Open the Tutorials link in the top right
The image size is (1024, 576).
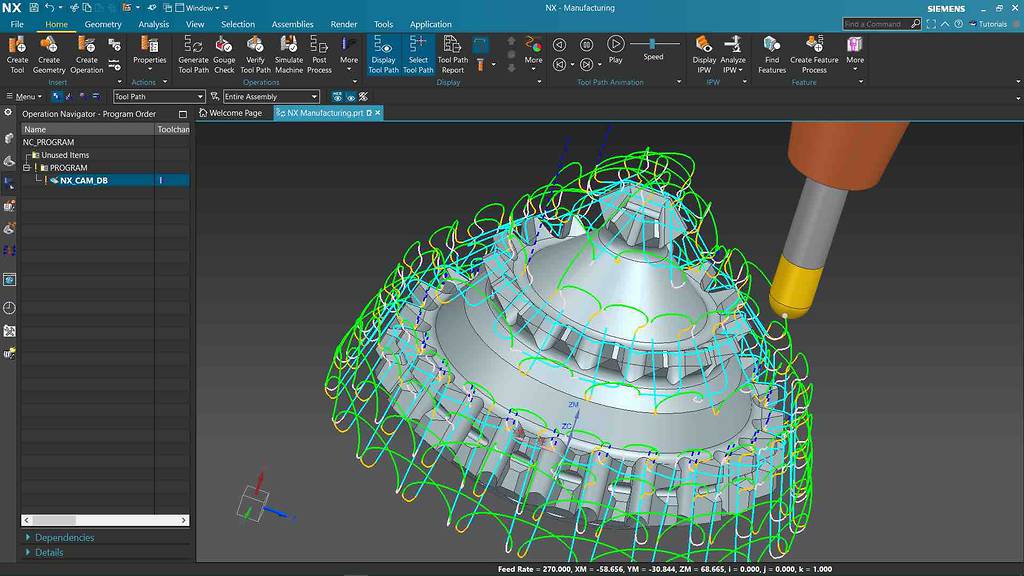(988, 24)
